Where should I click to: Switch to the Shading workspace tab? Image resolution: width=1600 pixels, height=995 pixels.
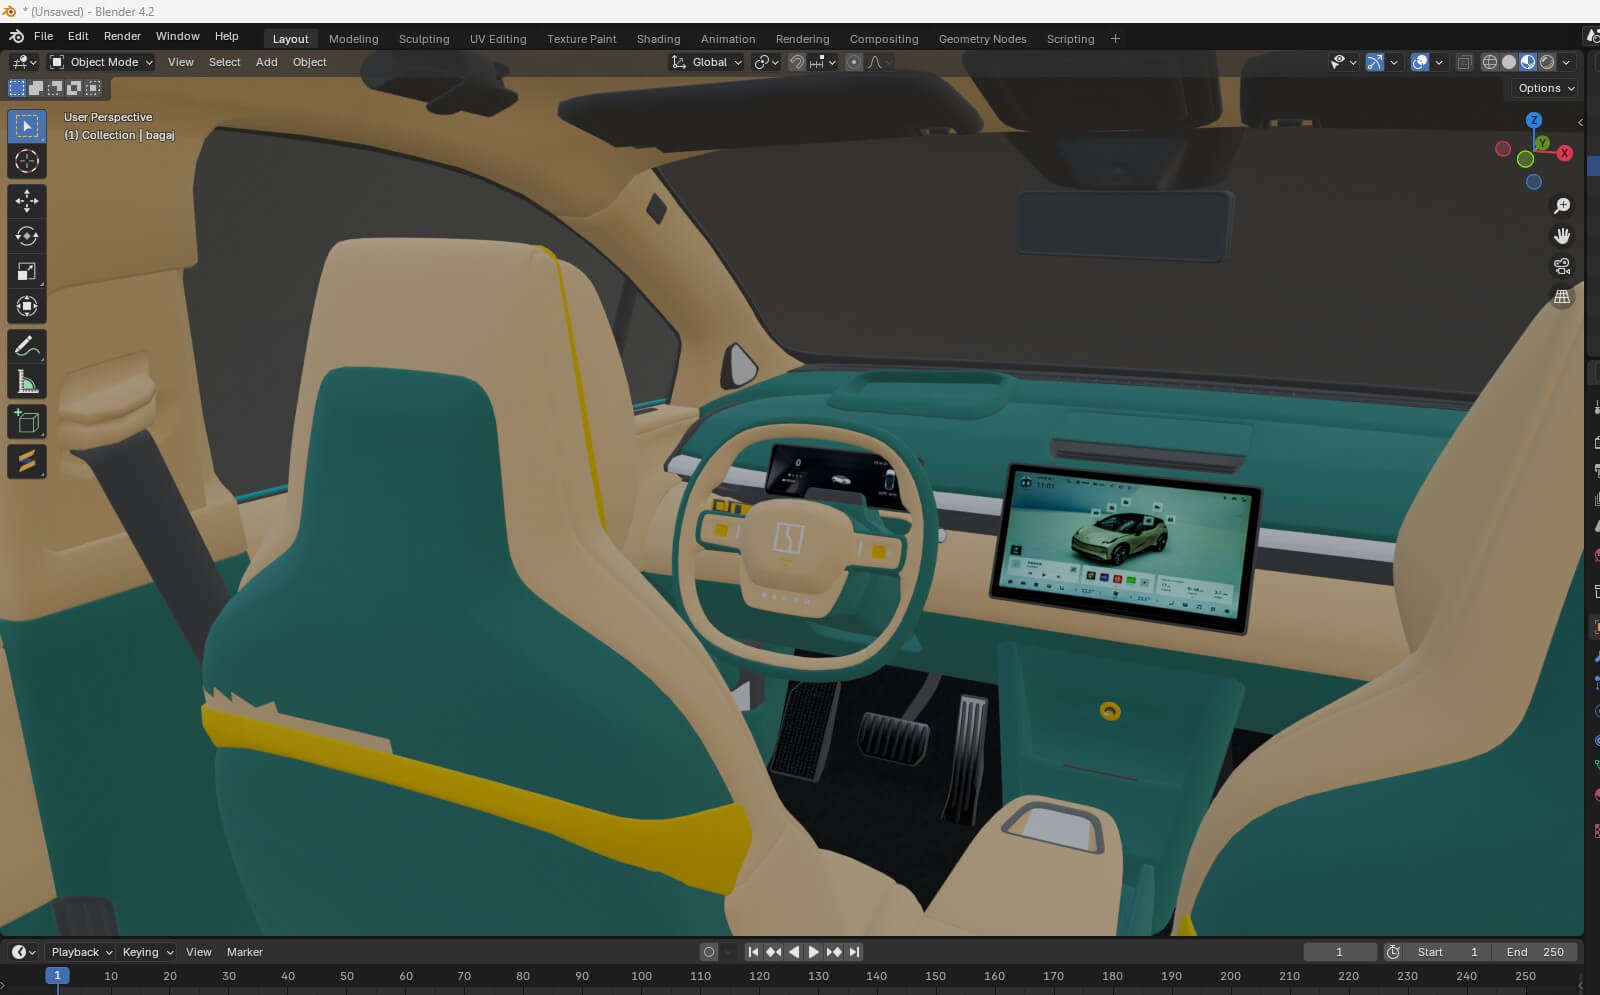click(658, 39)
